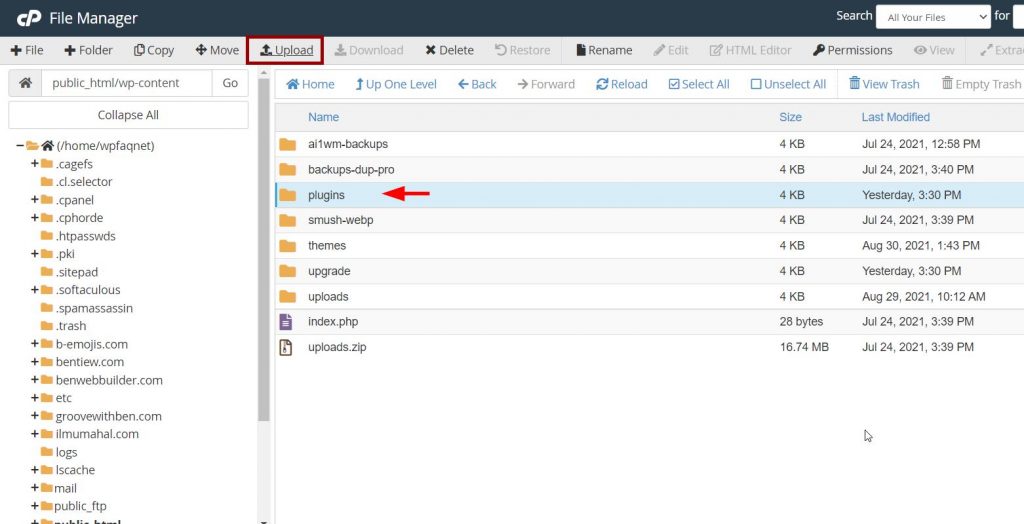Expand the benwebbuilder.com tree folder
1024x524 pixels.
coord(35,380)
